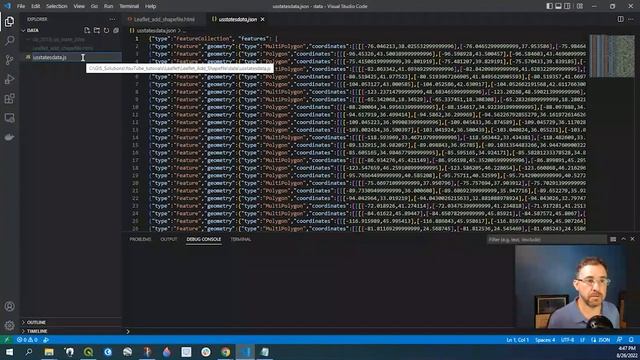Open Google Chrome from the taskbar

click(225, 352)
